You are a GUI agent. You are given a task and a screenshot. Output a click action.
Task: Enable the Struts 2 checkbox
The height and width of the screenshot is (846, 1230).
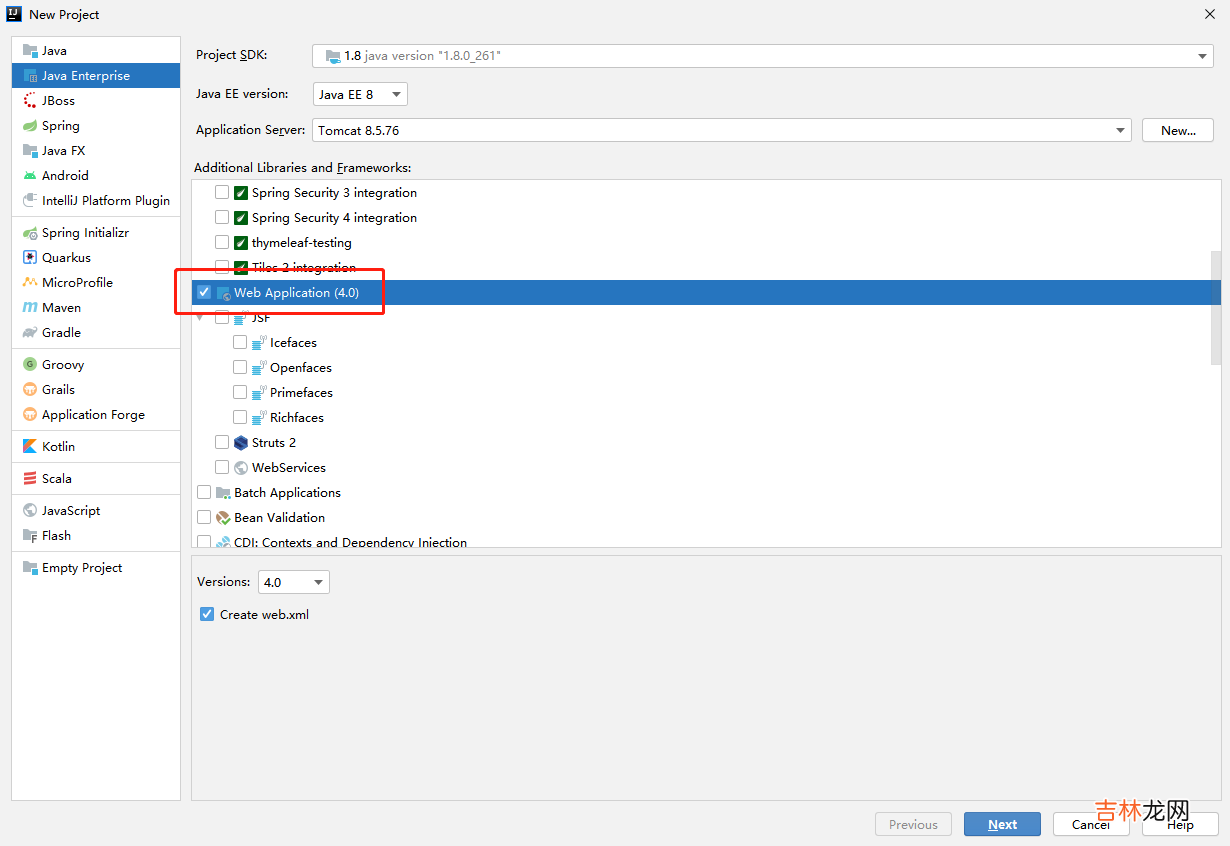click(x=222, y=443)
